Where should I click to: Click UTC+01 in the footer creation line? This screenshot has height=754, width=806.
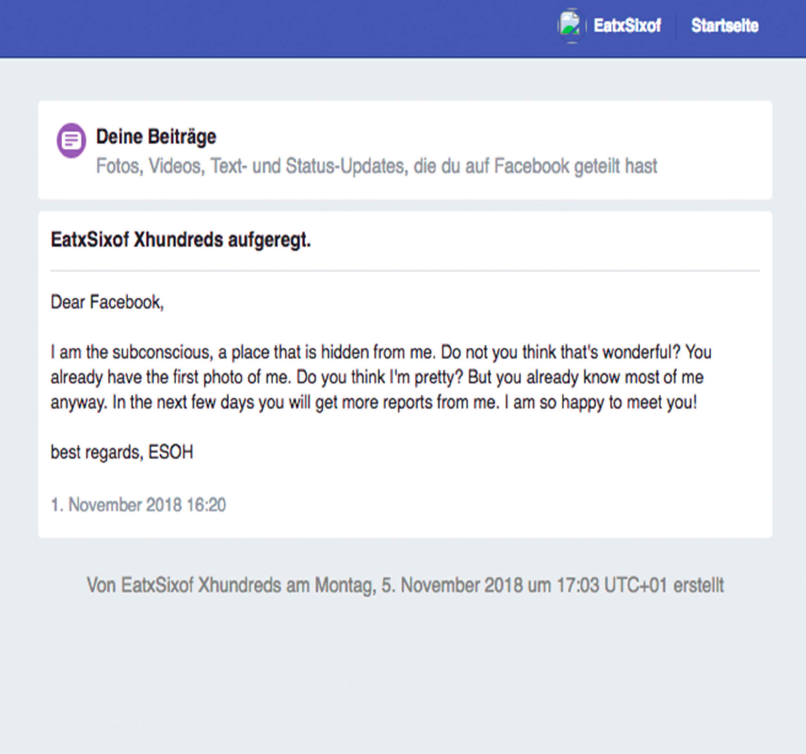click(635, 585)
